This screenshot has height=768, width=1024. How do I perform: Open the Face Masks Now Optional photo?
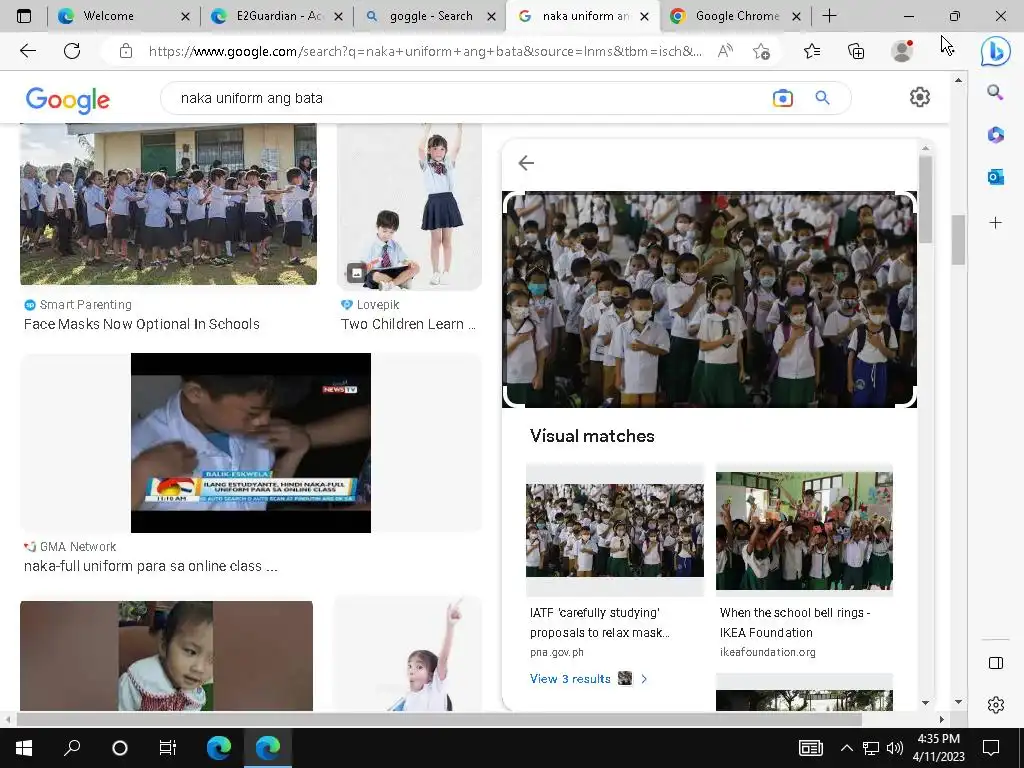pyautogui.click(x=168, y=204)
